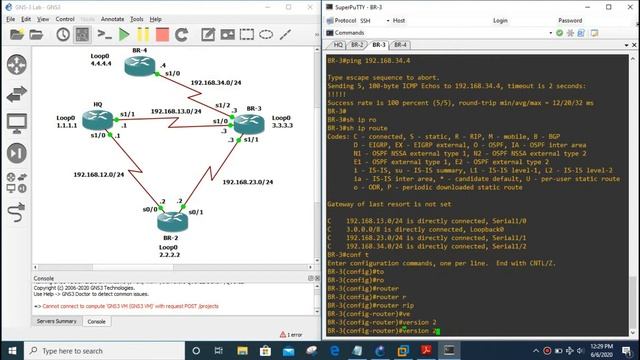Click the Host input field
The image size is (640, 360).
tap(449, 20)
